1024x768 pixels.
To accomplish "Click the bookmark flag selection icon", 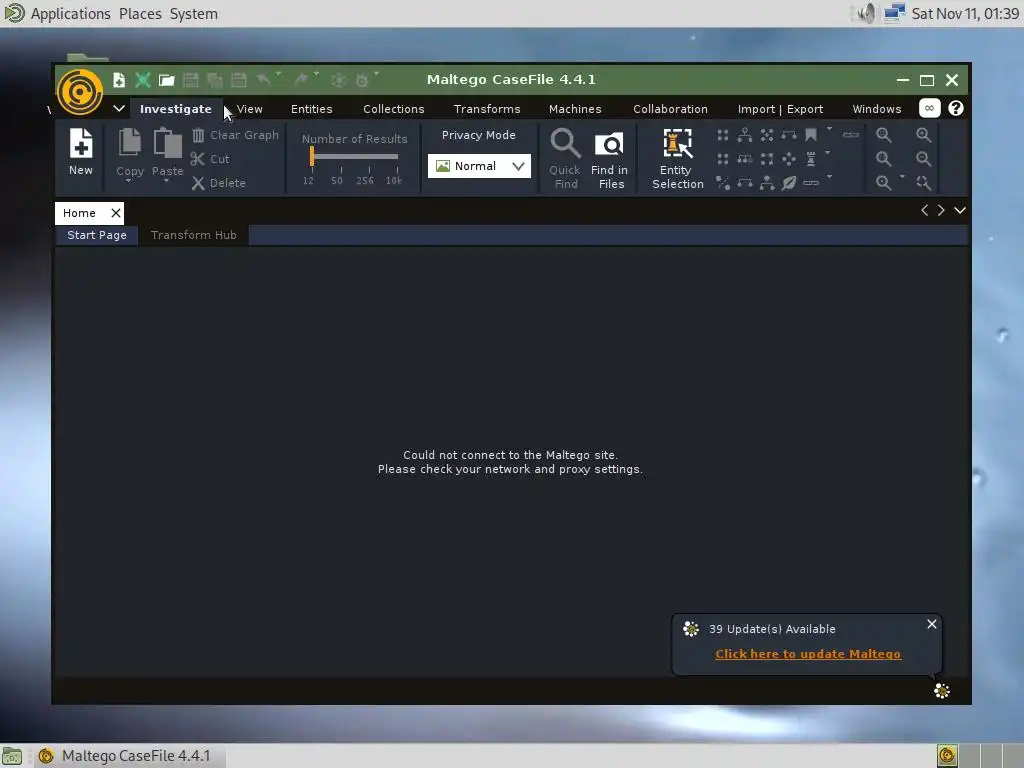I will coord(810,135).
